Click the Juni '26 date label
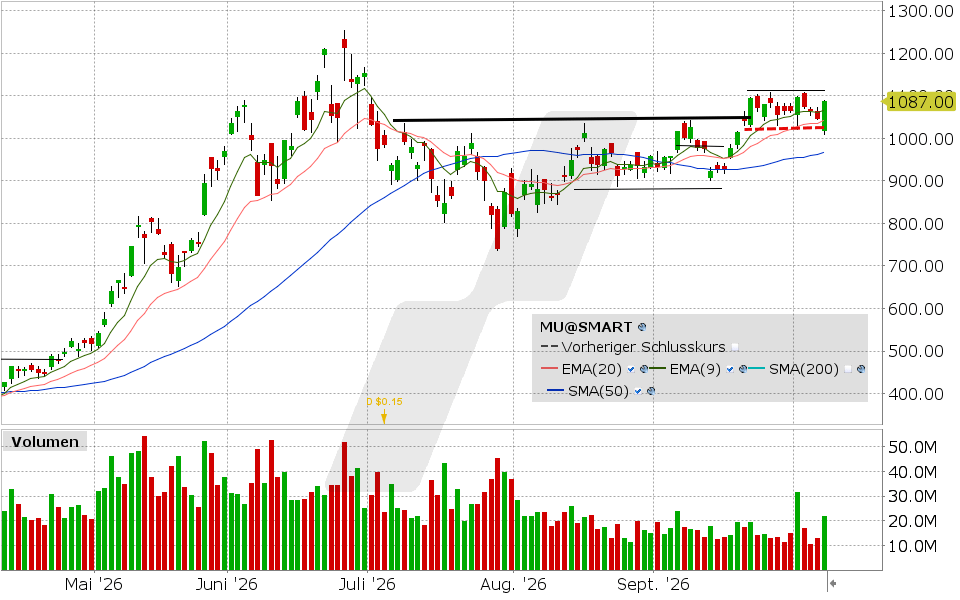This screenshot has width=960, height=600. 227,584
